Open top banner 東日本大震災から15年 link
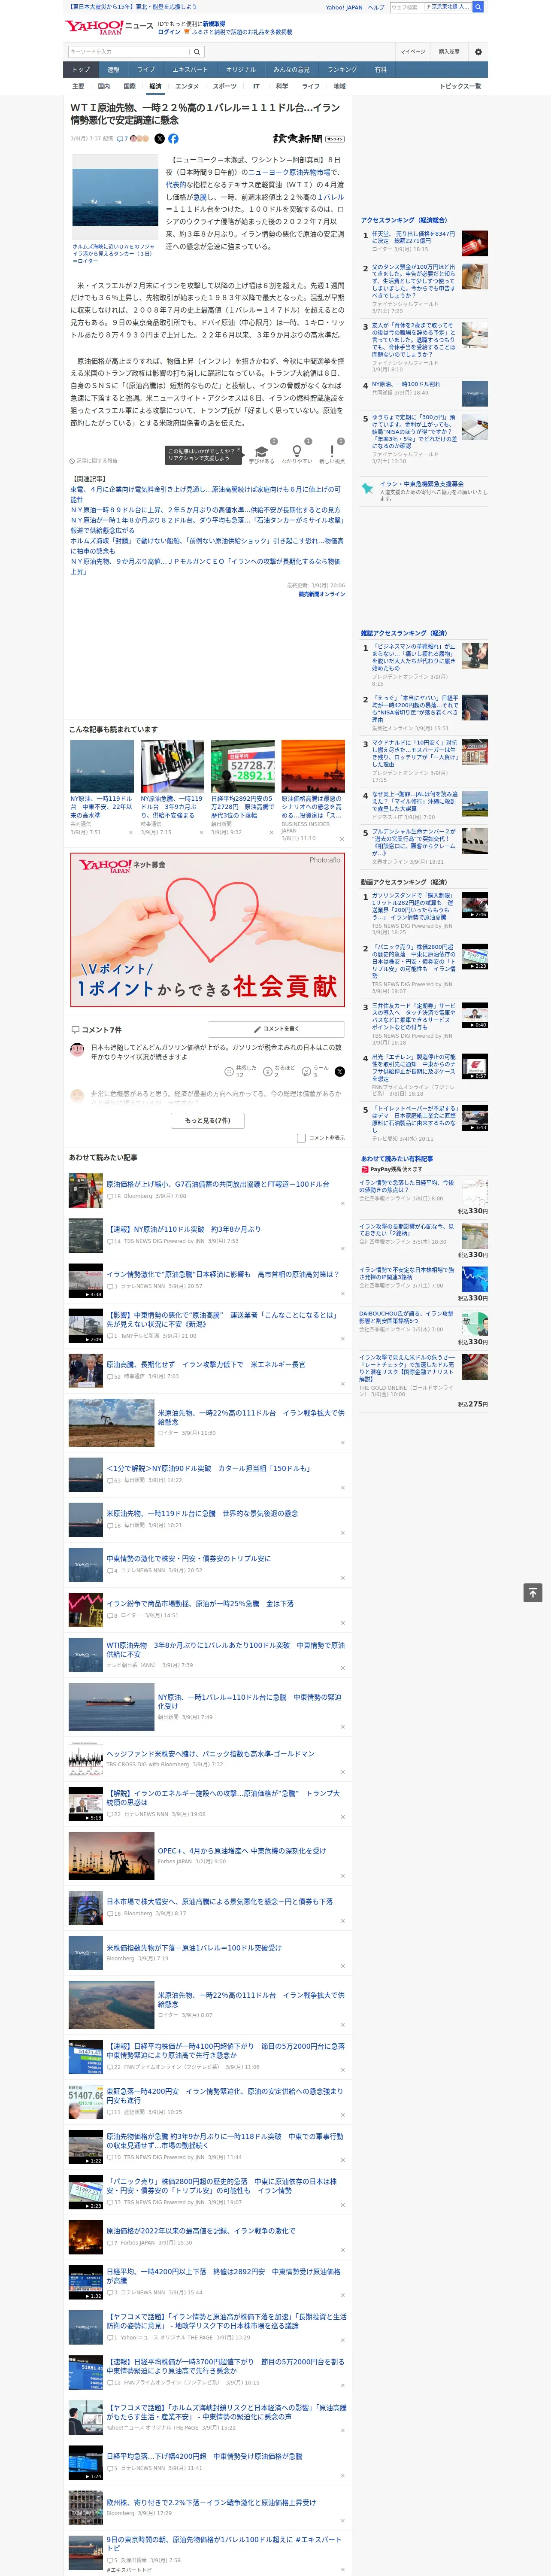The height and width of the screenshot is (2576, 551). (133, 6)
